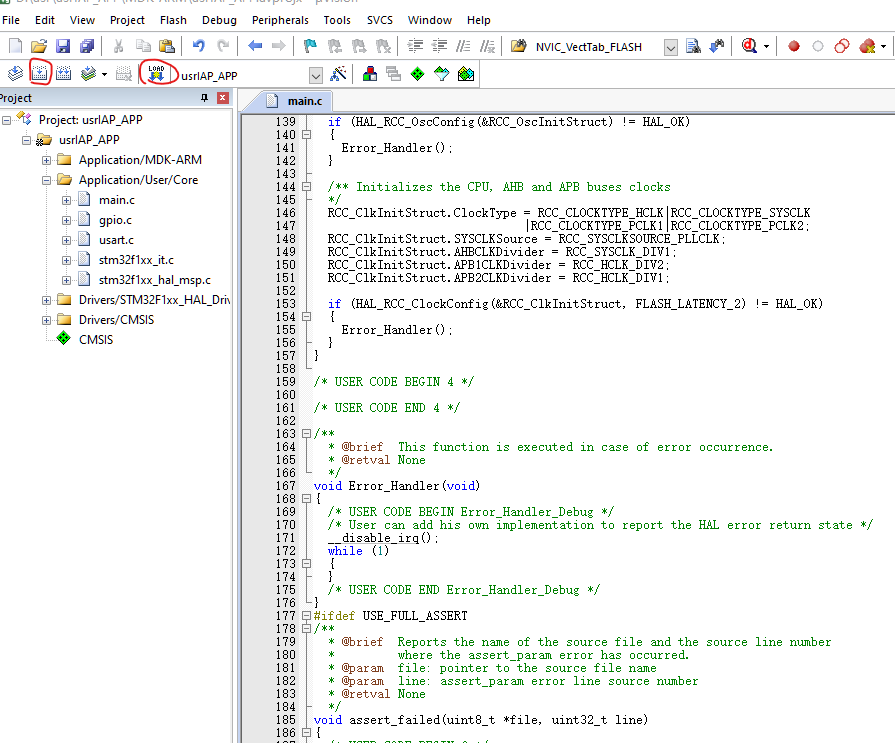Viewport: 895px width, 743px height.
Task: Open Manage Project Items icon
Action: (370, 74)
